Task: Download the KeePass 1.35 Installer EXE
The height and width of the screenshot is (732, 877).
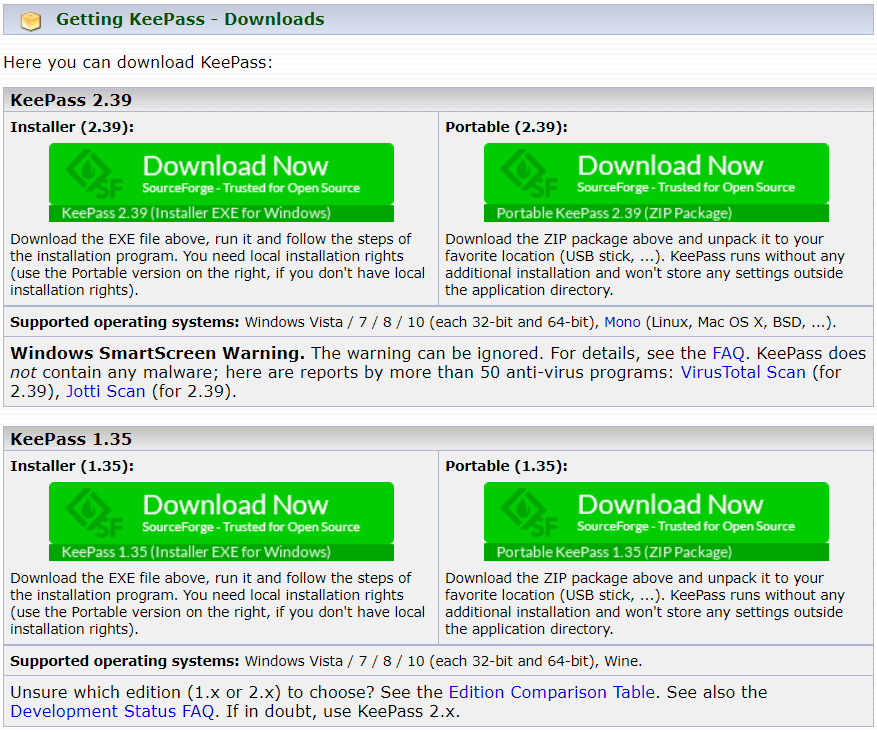Action: point(221,521)
